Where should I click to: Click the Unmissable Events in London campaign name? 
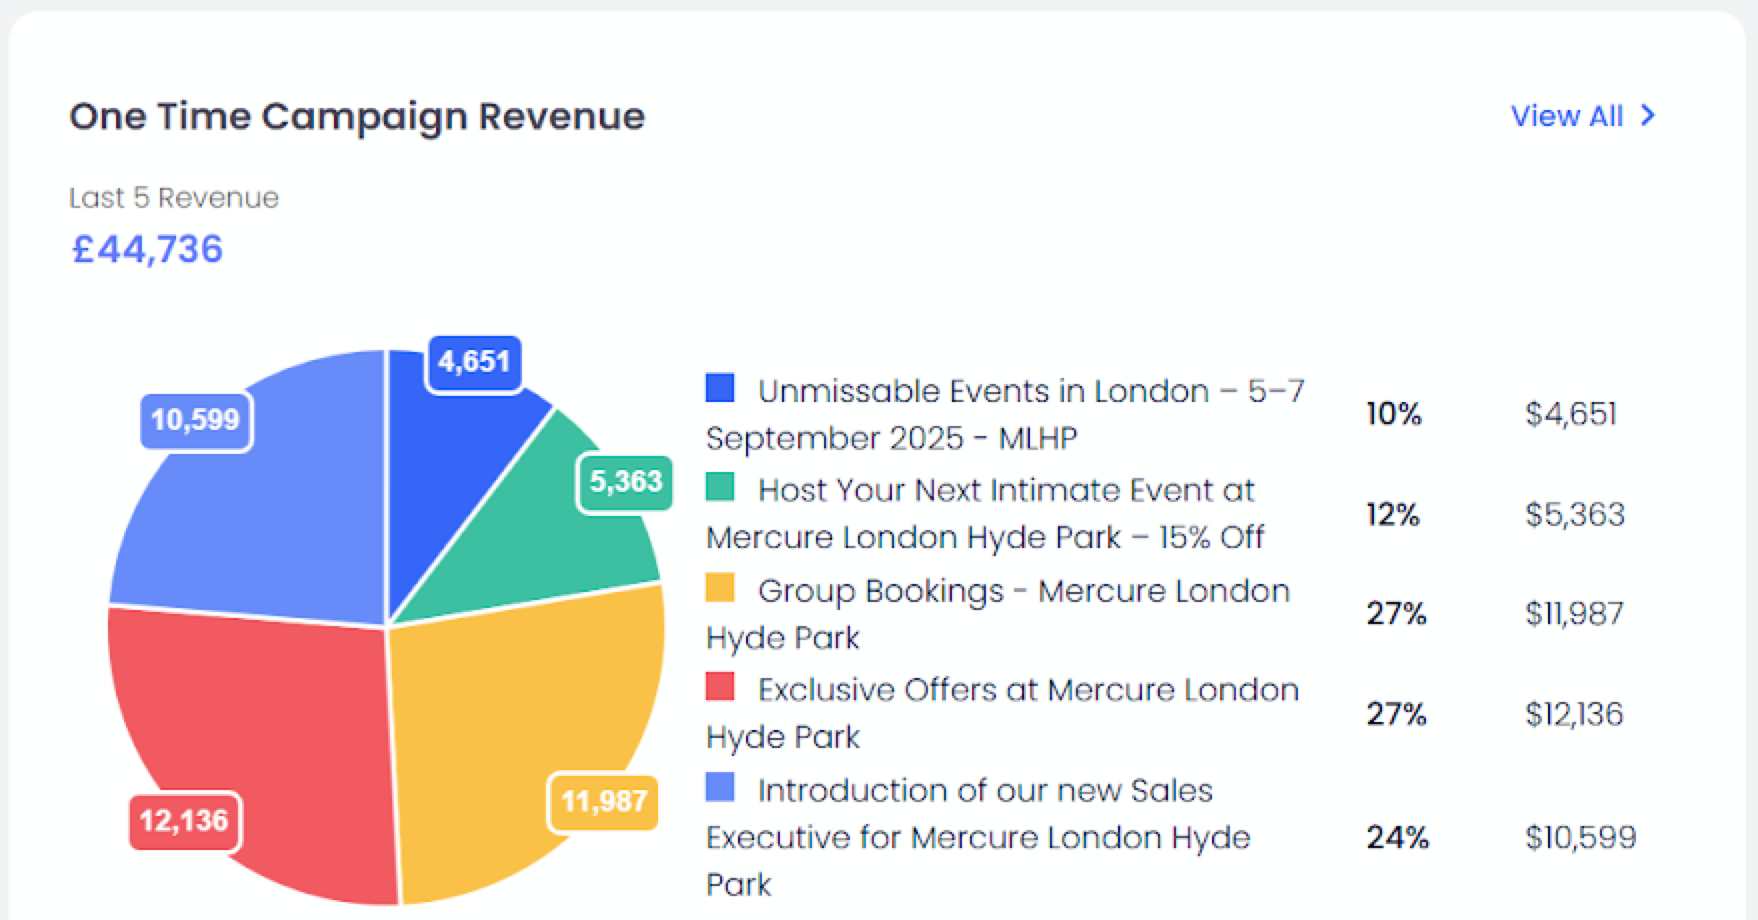pos(1005,414)
